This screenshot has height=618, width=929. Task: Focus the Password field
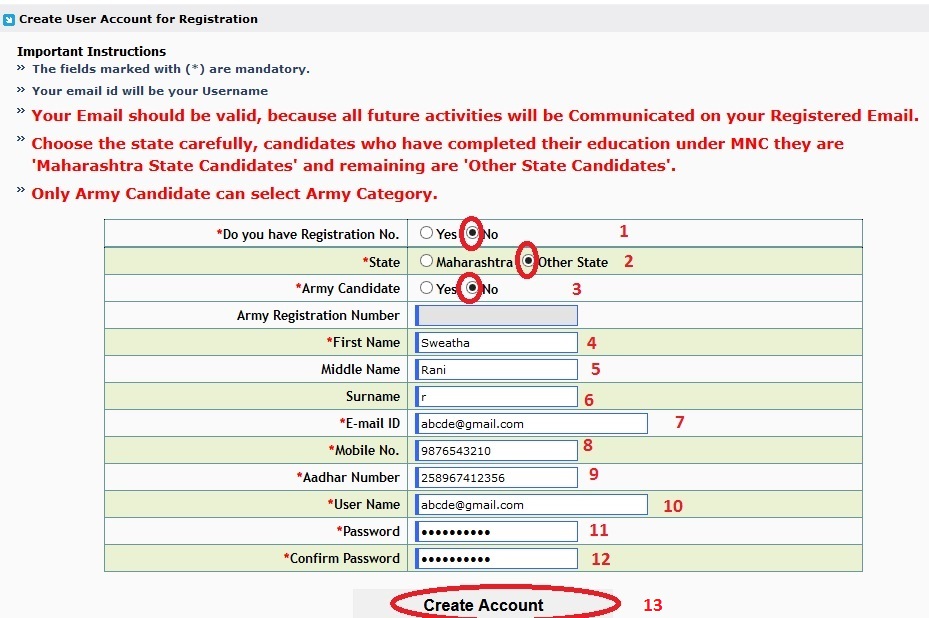[x=496, y=531]
